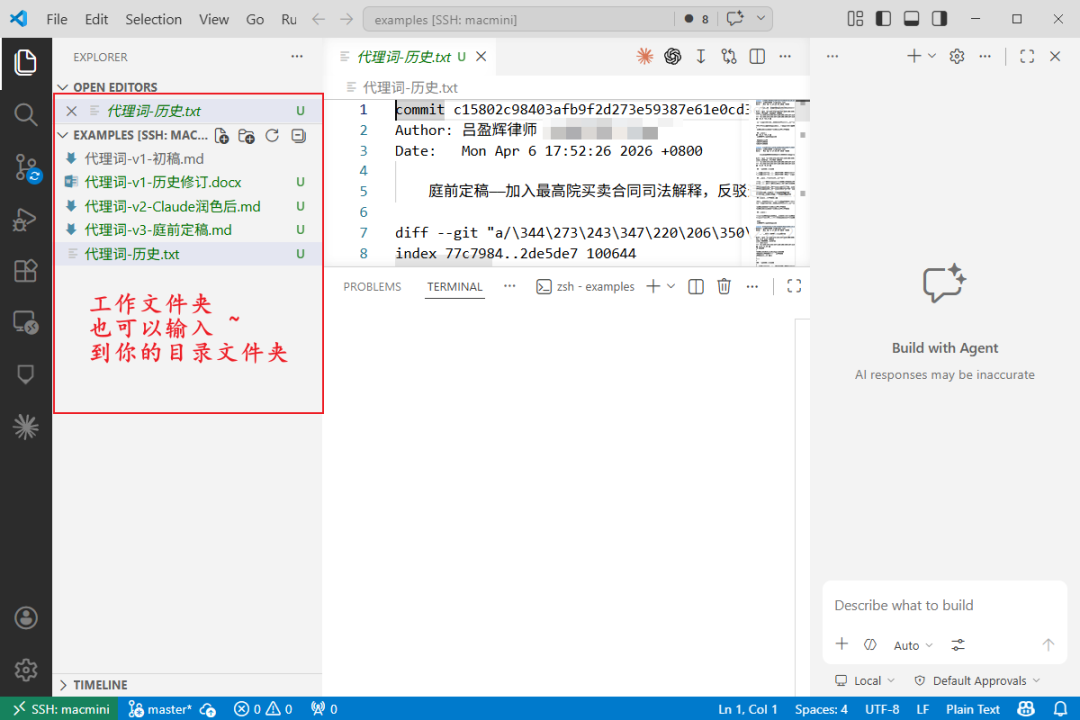Open the Edit menu
This screenshot has height=720, width=1080.
pos(96,19)
